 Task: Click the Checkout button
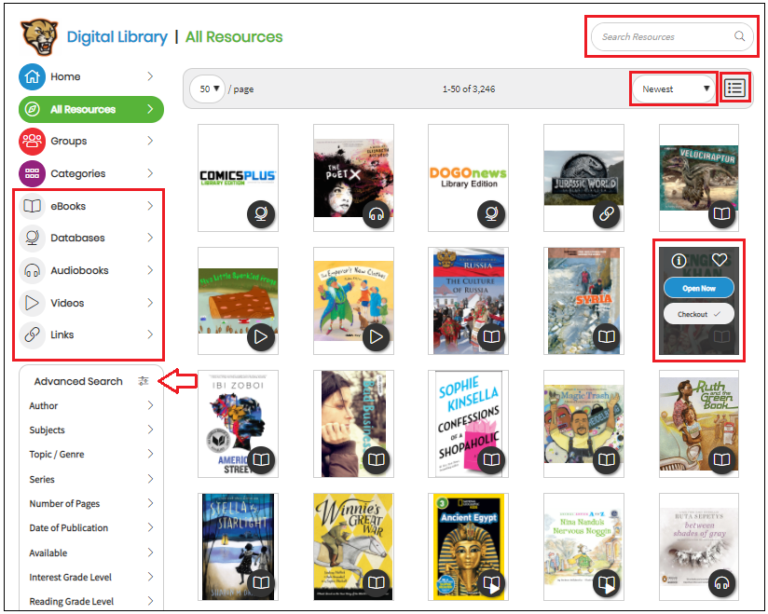[698, 314]
